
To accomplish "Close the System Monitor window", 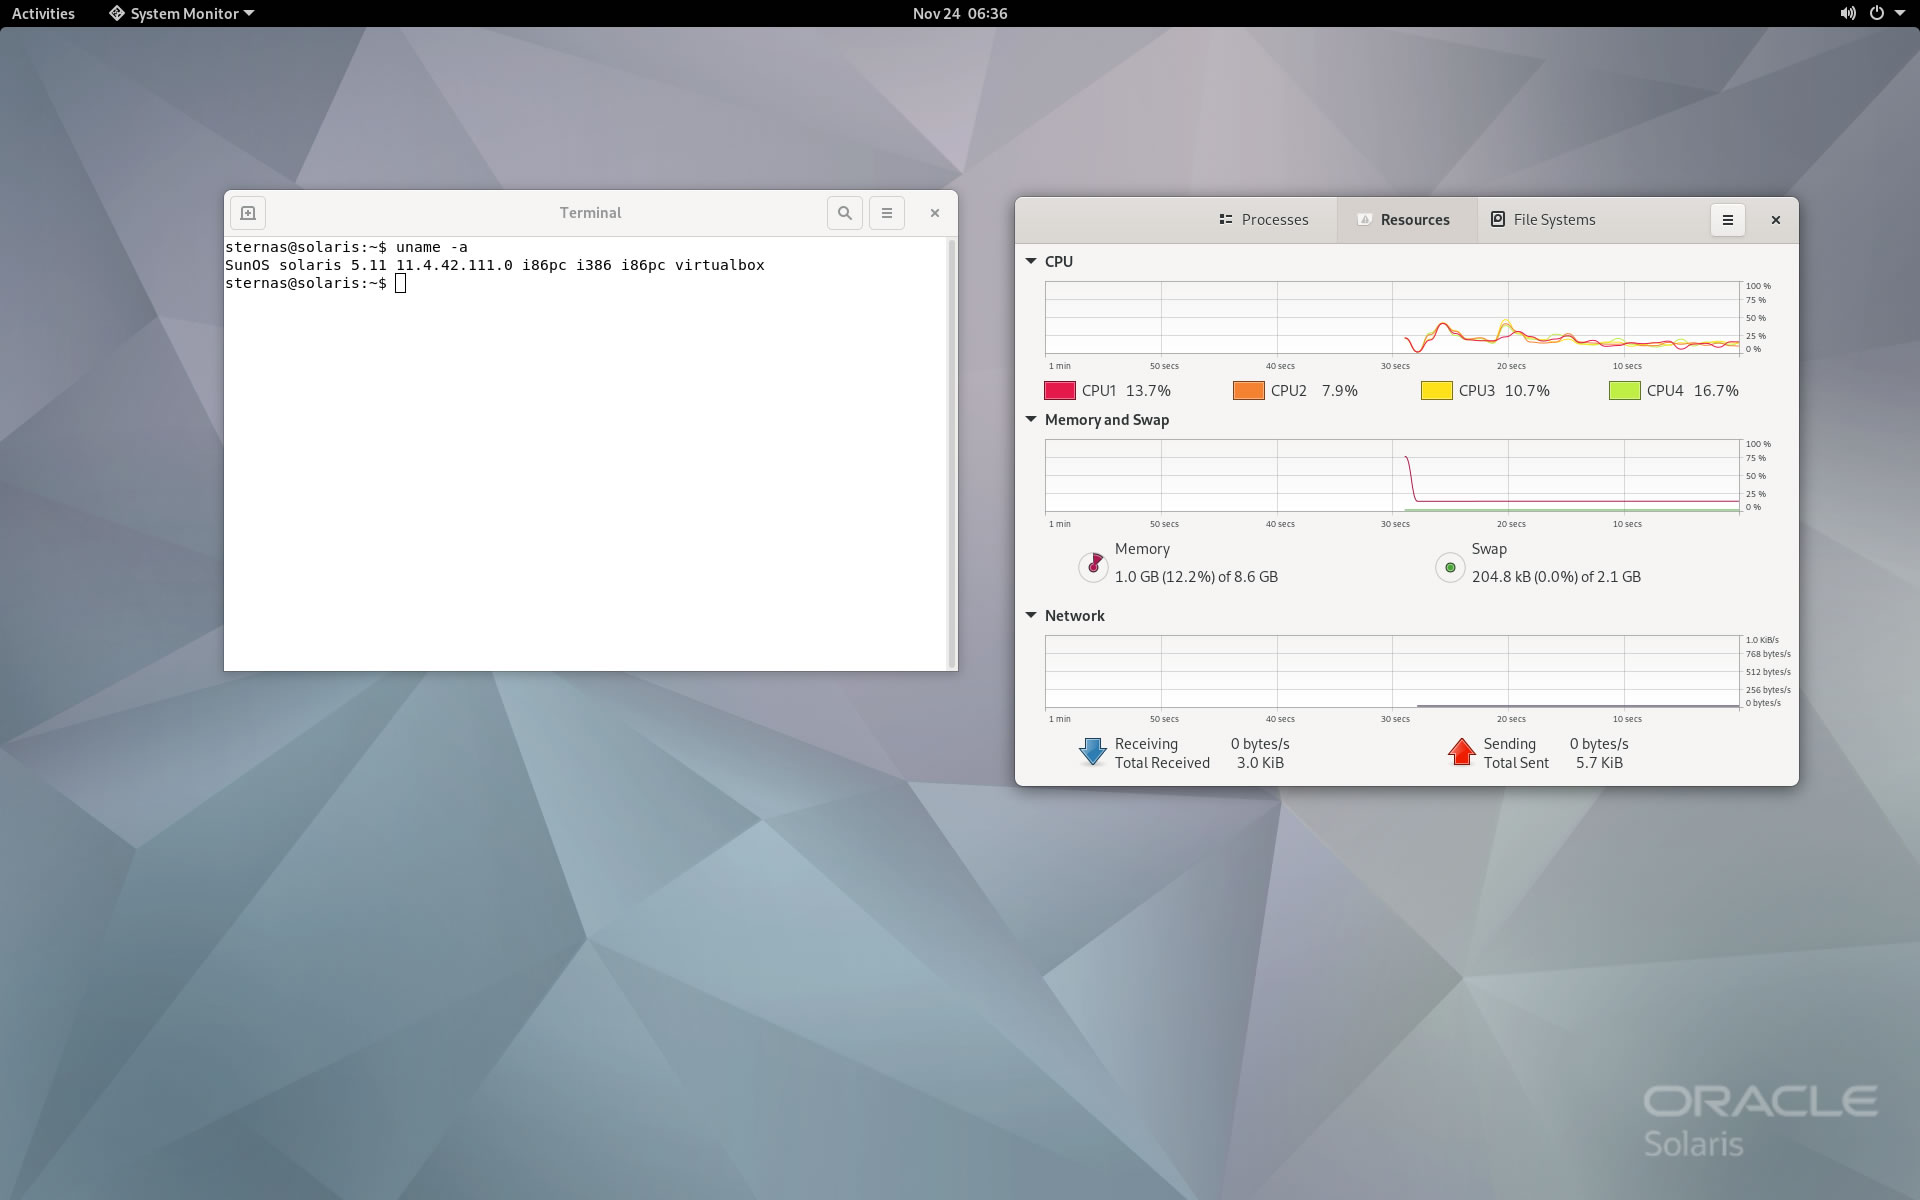I will click(x=1776, y=220).
